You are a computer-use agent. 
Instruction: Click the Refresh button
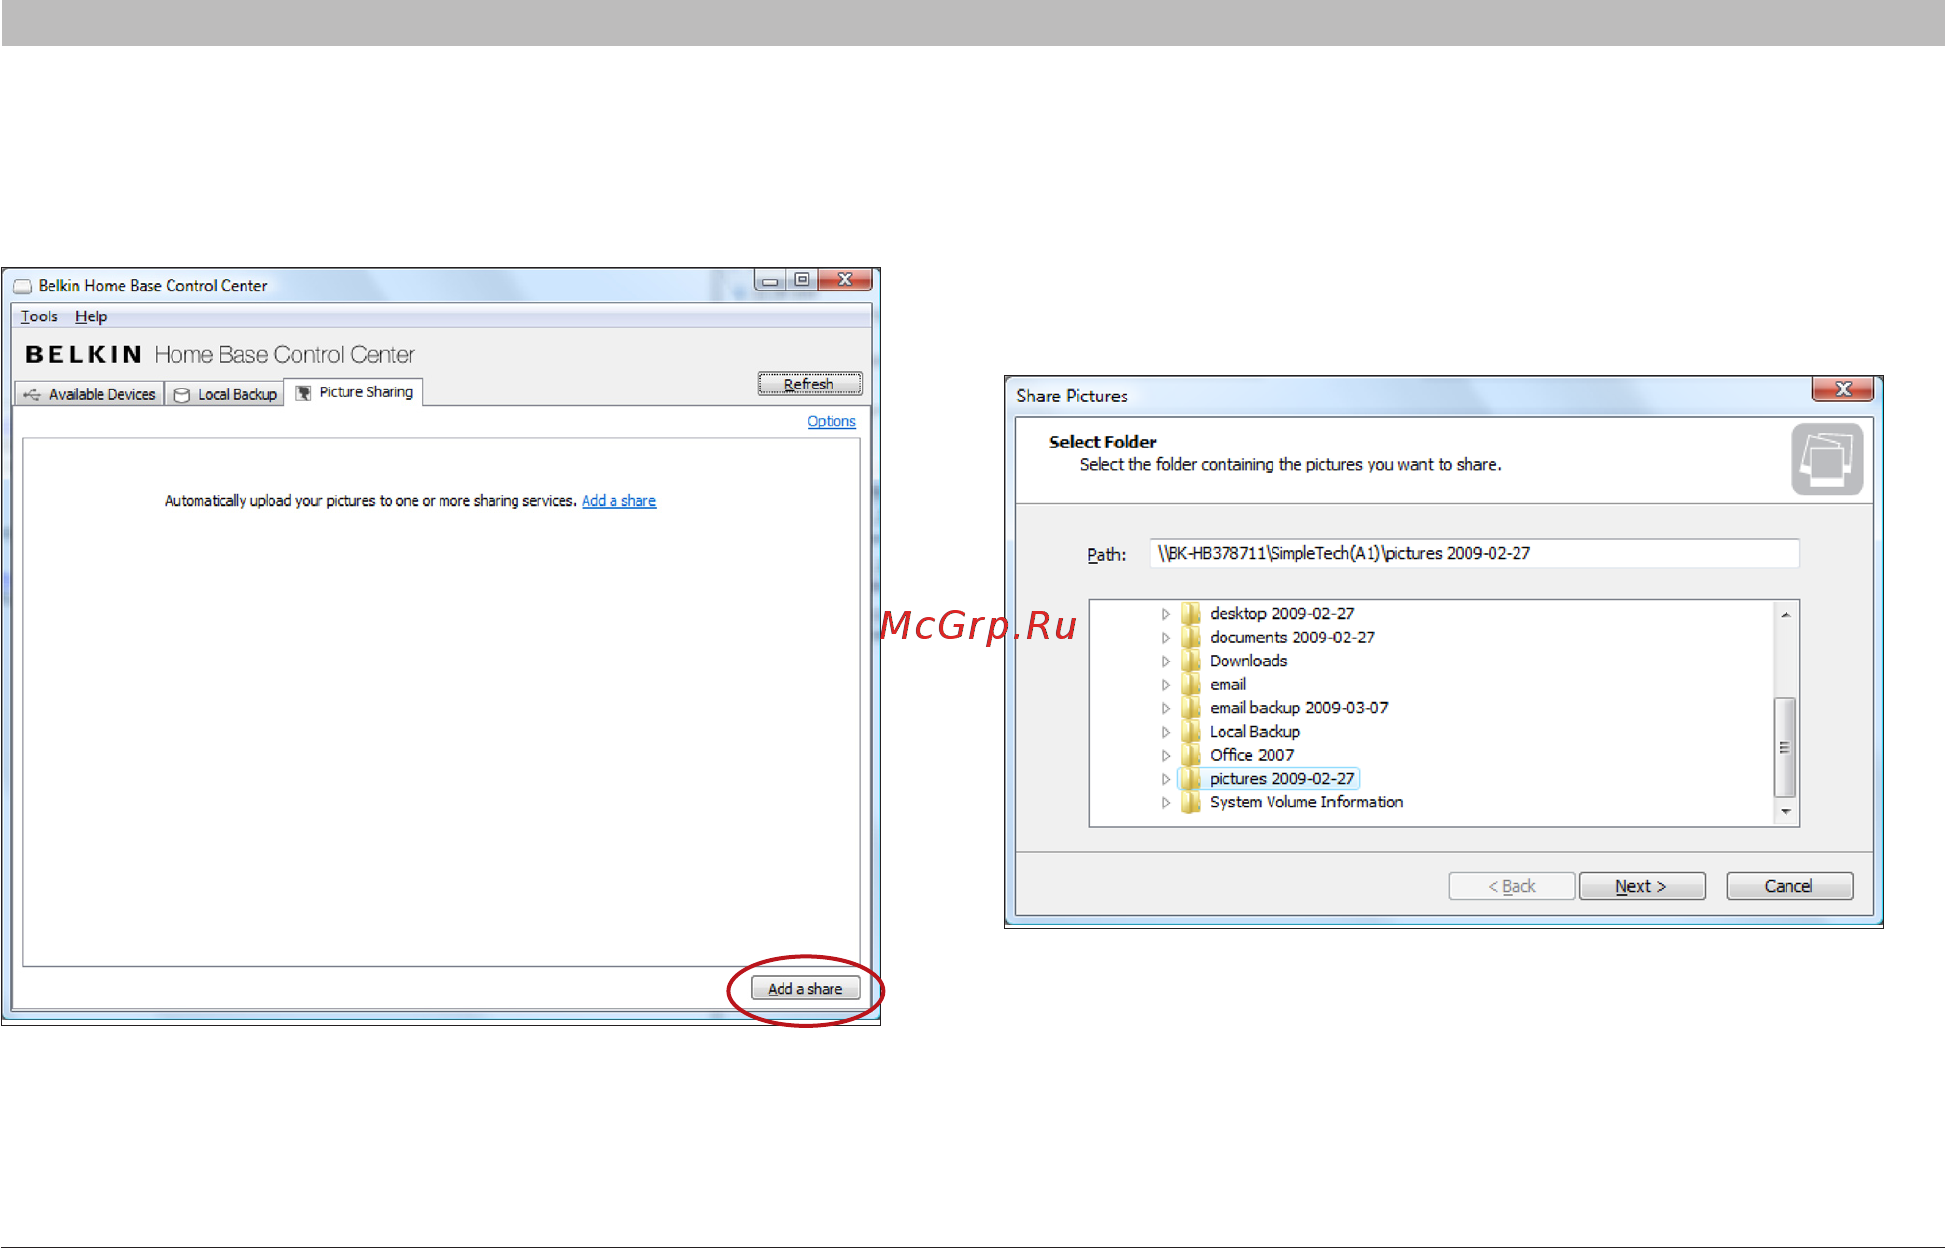[810, 384]
